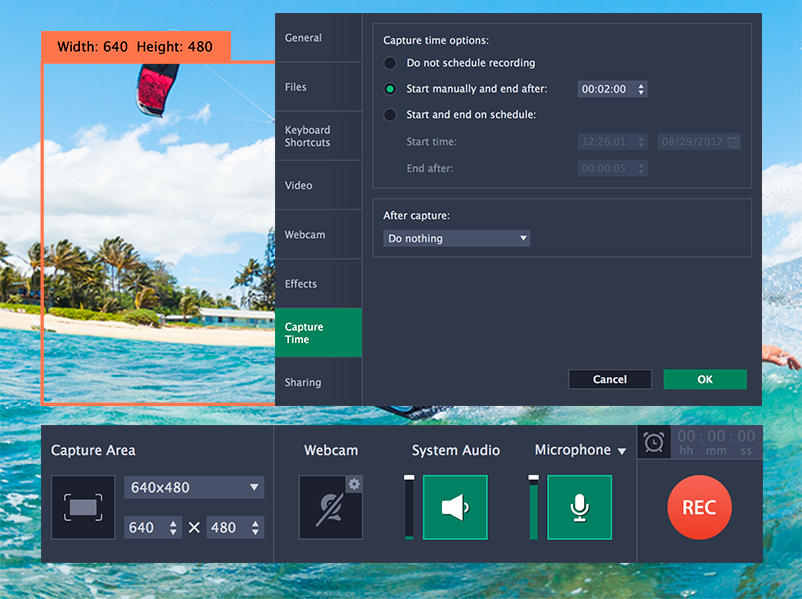Start recording with the REC button
Screen dimensions: 802x599
pos(699,507)
